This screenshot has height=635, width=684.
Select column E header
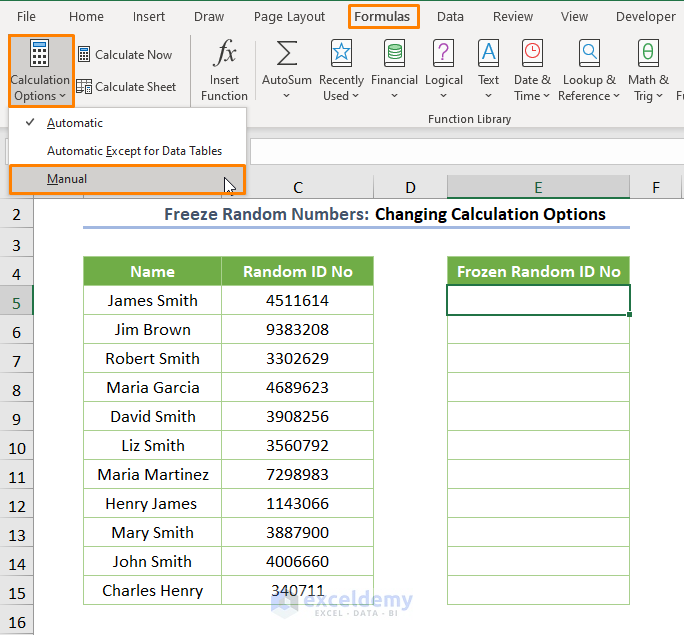point(538,187)
